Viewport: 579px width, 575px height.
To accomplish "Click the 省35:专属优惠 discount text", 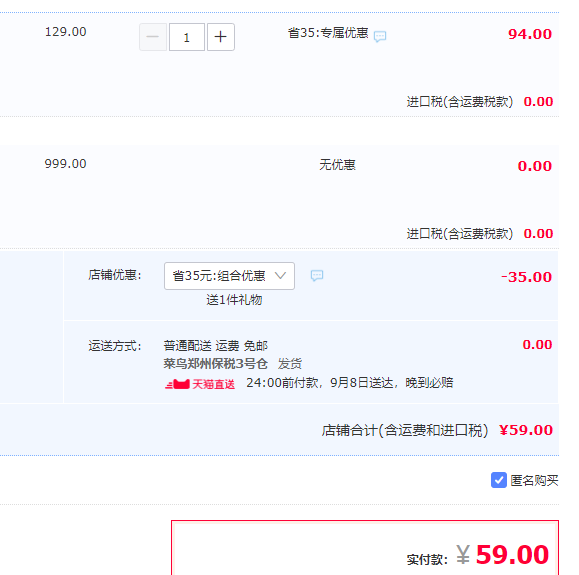I will pyautogui.click(x=328, y=33).
